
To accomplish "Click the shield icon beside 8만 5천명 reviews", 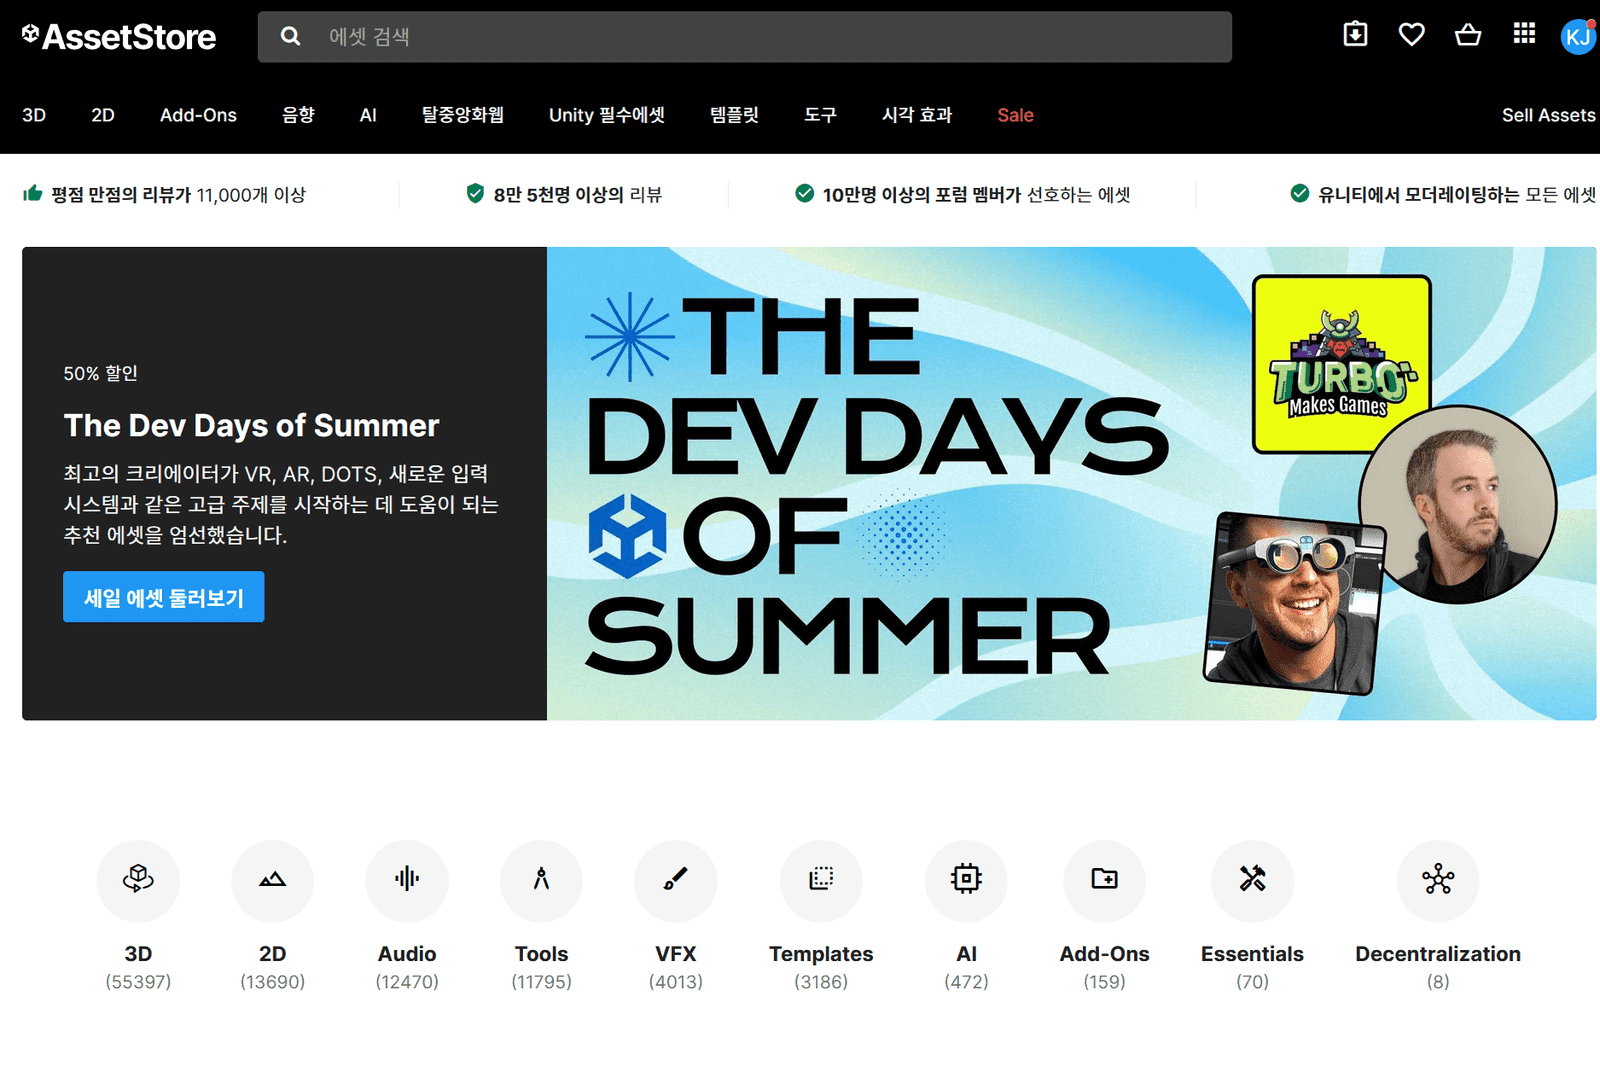I will click(475, 193).
